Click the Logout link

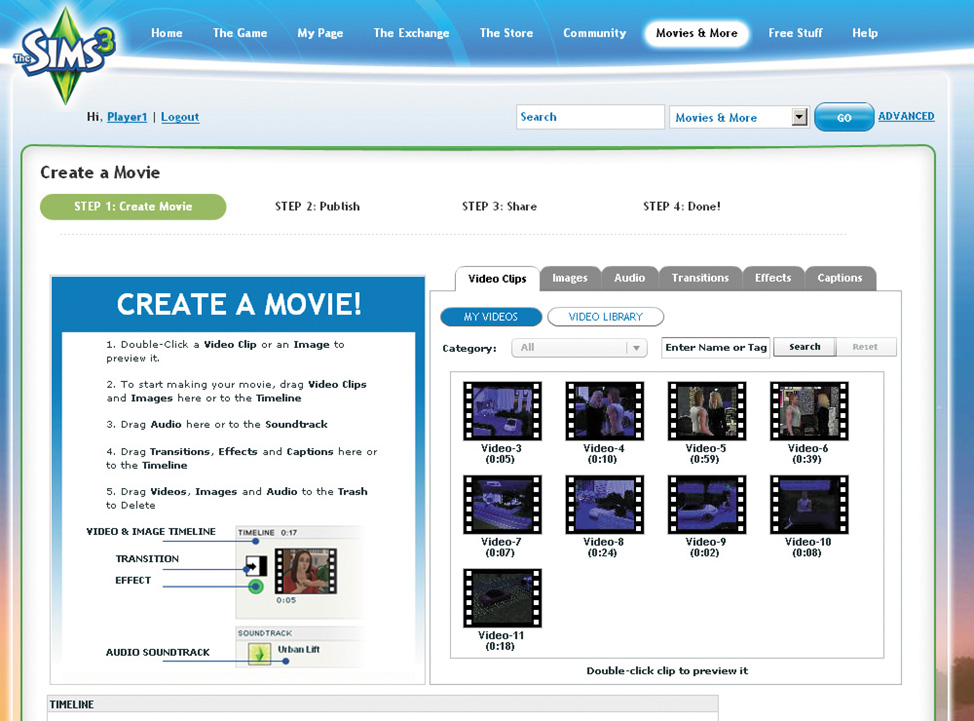[180, 117]
